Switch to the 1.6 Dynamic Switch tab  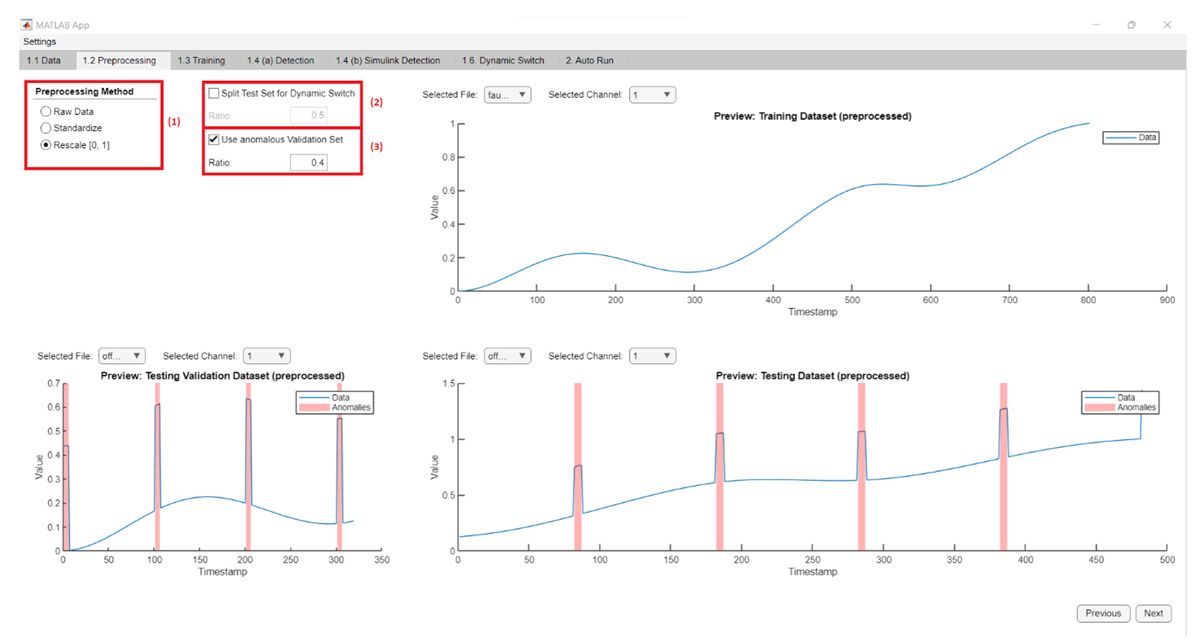tap(503, 60)
